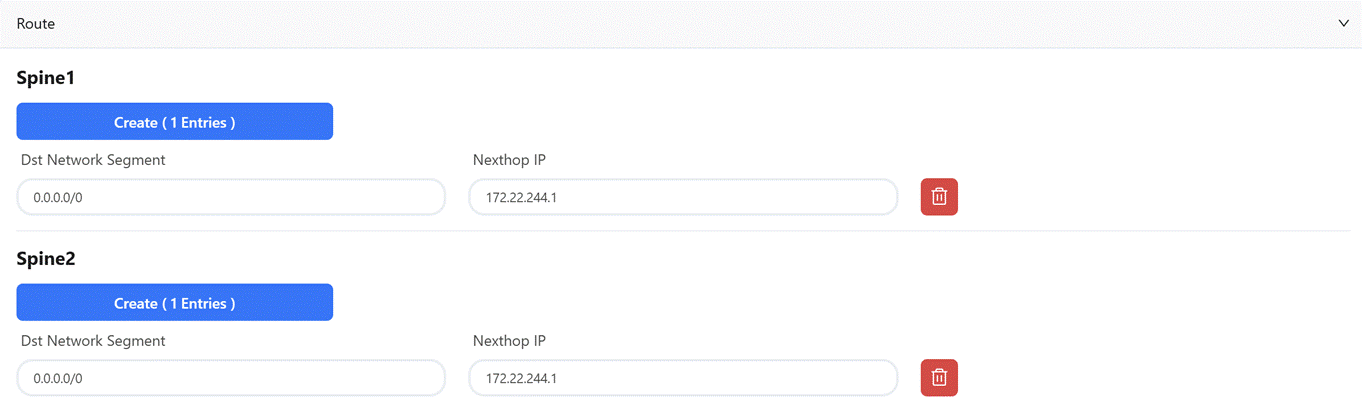Delete the Spine1 route entry

(x=939, y=197)
